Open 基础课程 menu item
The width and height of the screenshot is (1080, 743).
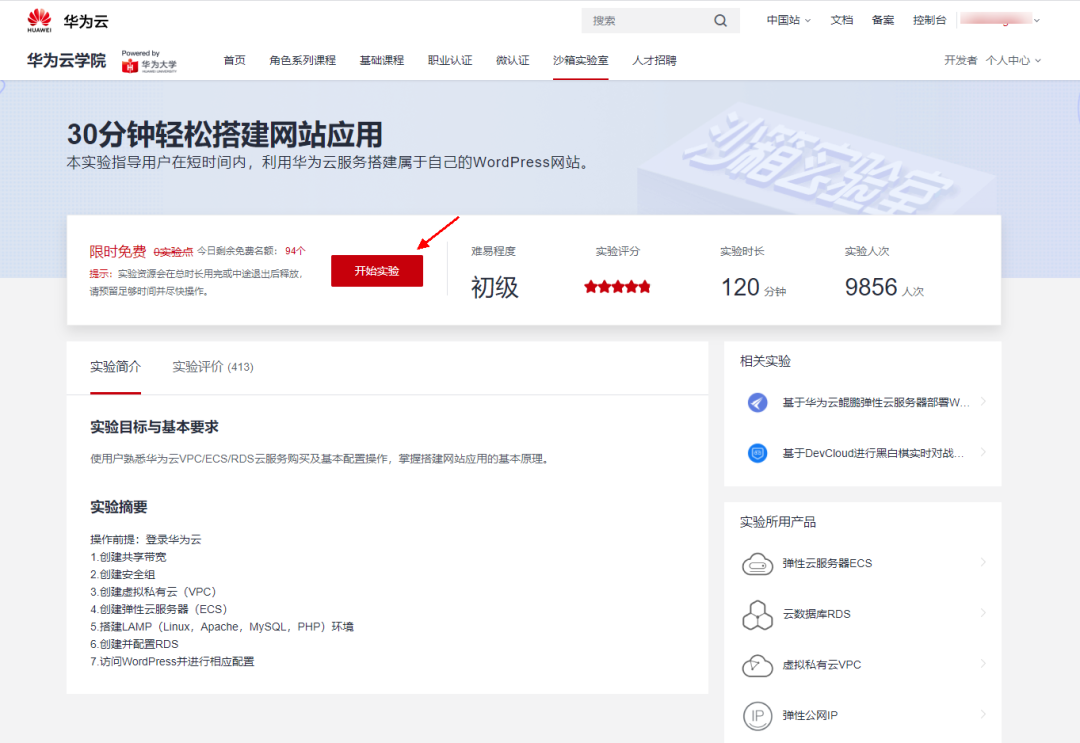tap(382, 61)
